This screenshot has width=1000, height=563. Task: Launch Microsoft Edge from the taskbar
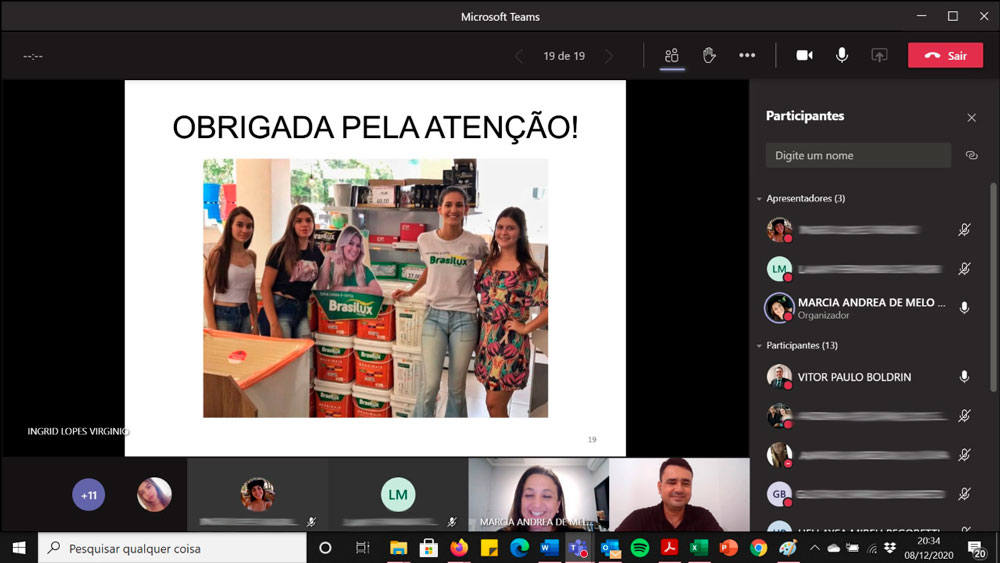519,548
